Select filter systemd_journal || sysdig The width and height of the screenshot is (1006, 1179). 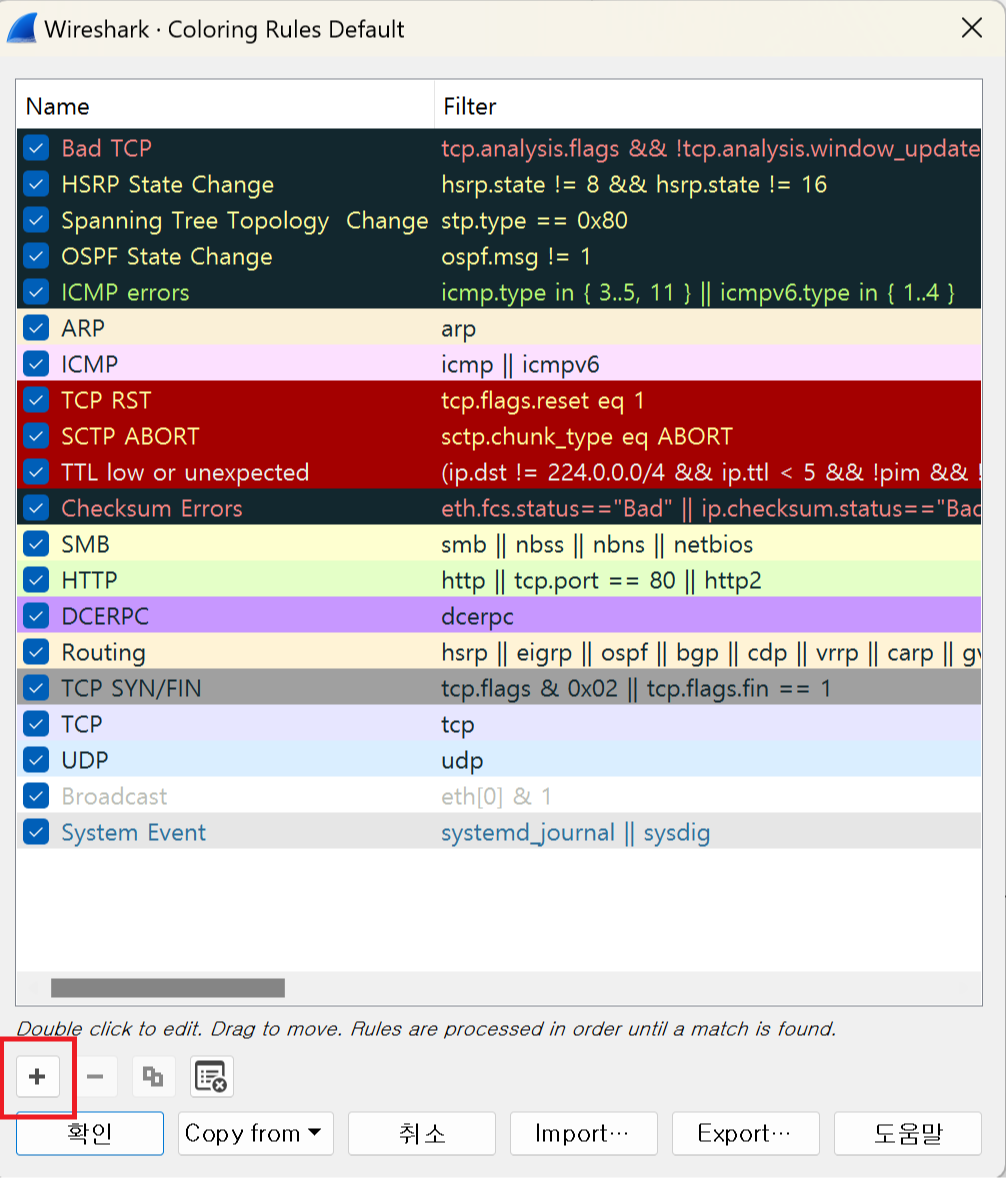click(576, 832)
